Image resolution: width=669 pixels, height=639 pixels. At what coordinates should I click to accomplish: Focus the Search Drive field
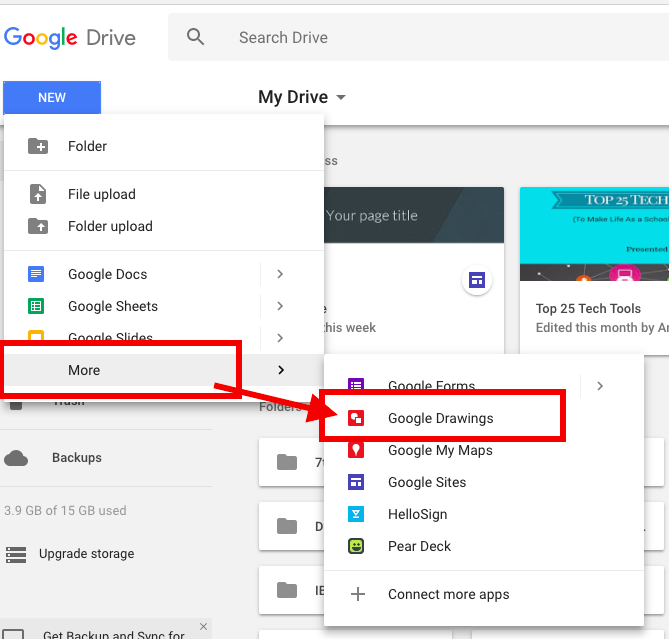click(x=419, y=37)
